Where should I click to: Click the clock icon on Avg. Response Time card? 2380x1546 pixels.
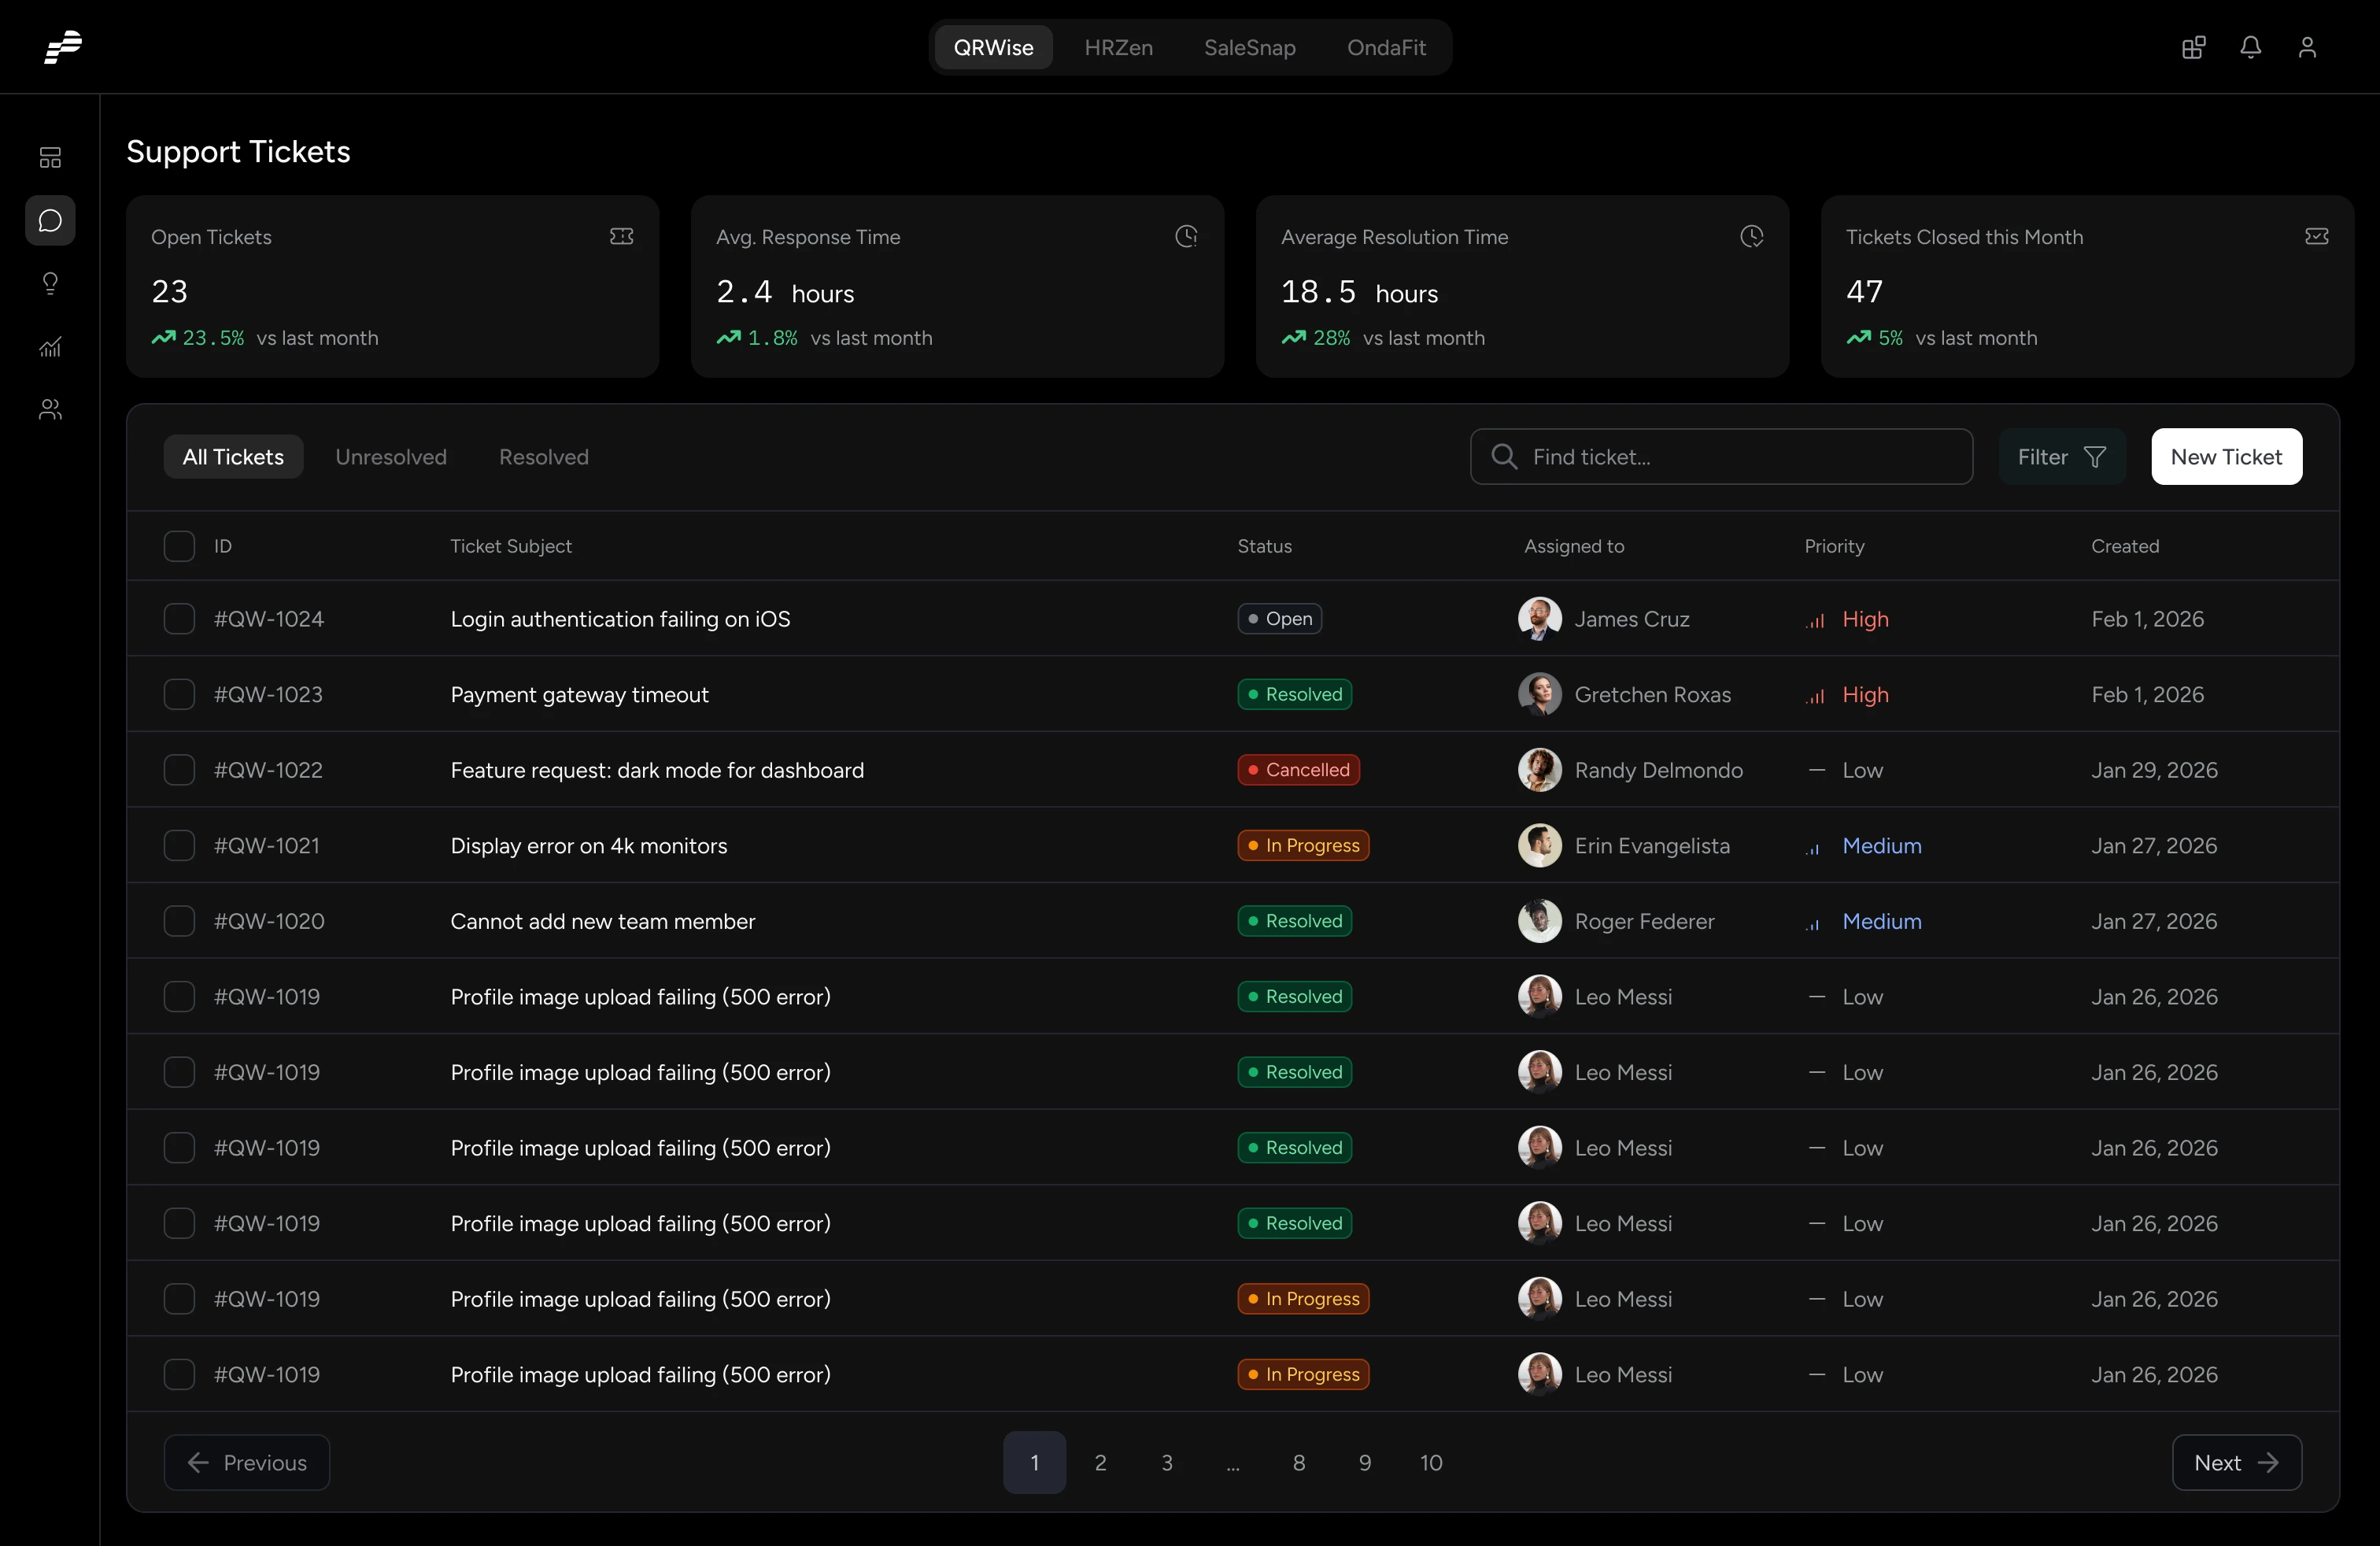coord(1185,236)
